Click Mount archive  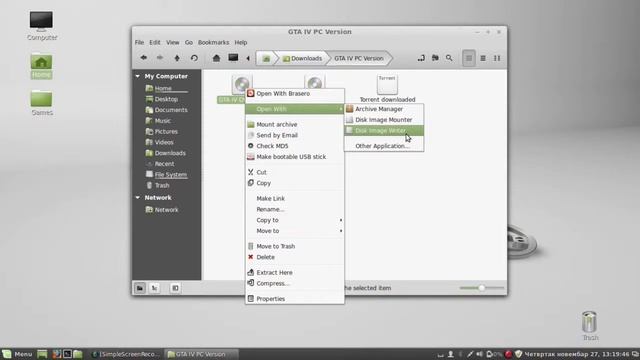coord(294,124)
